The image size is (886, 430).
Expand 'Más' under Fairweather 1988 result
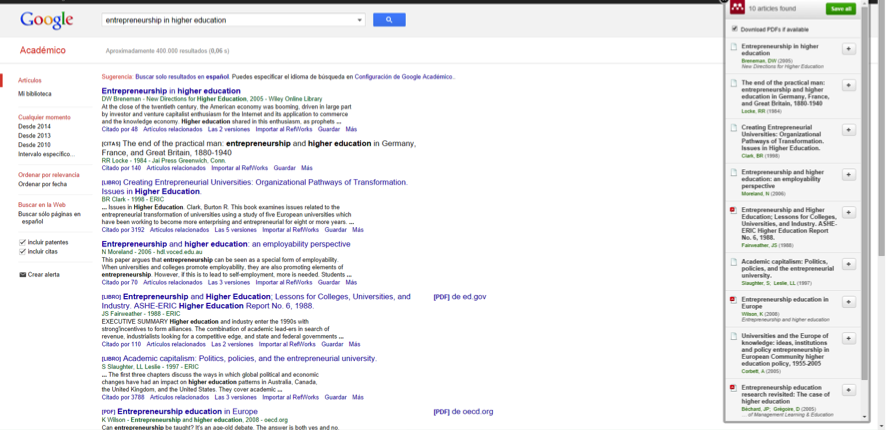[354, 344]
